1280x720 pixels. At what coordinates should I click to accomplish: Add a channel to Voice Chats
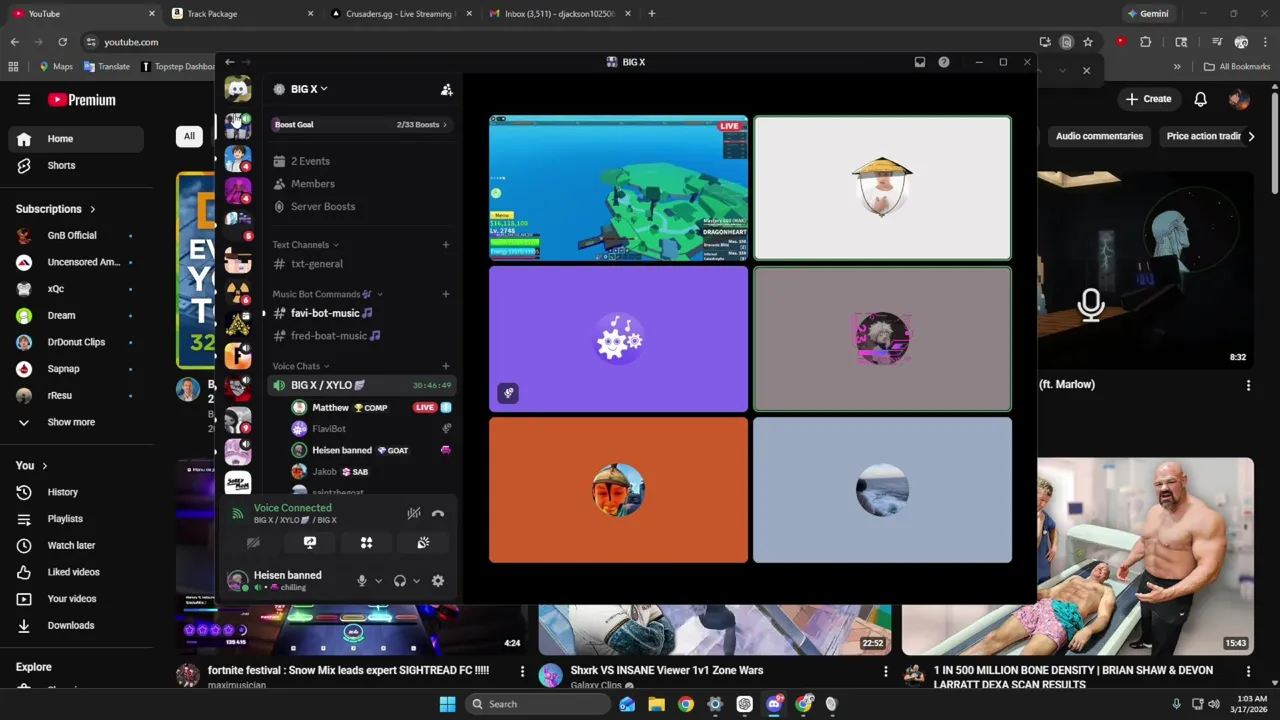(446, 366)
